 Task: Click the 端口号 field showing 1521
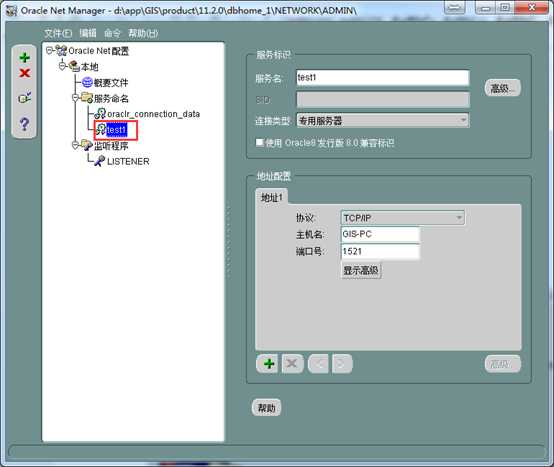click(380, 251)
